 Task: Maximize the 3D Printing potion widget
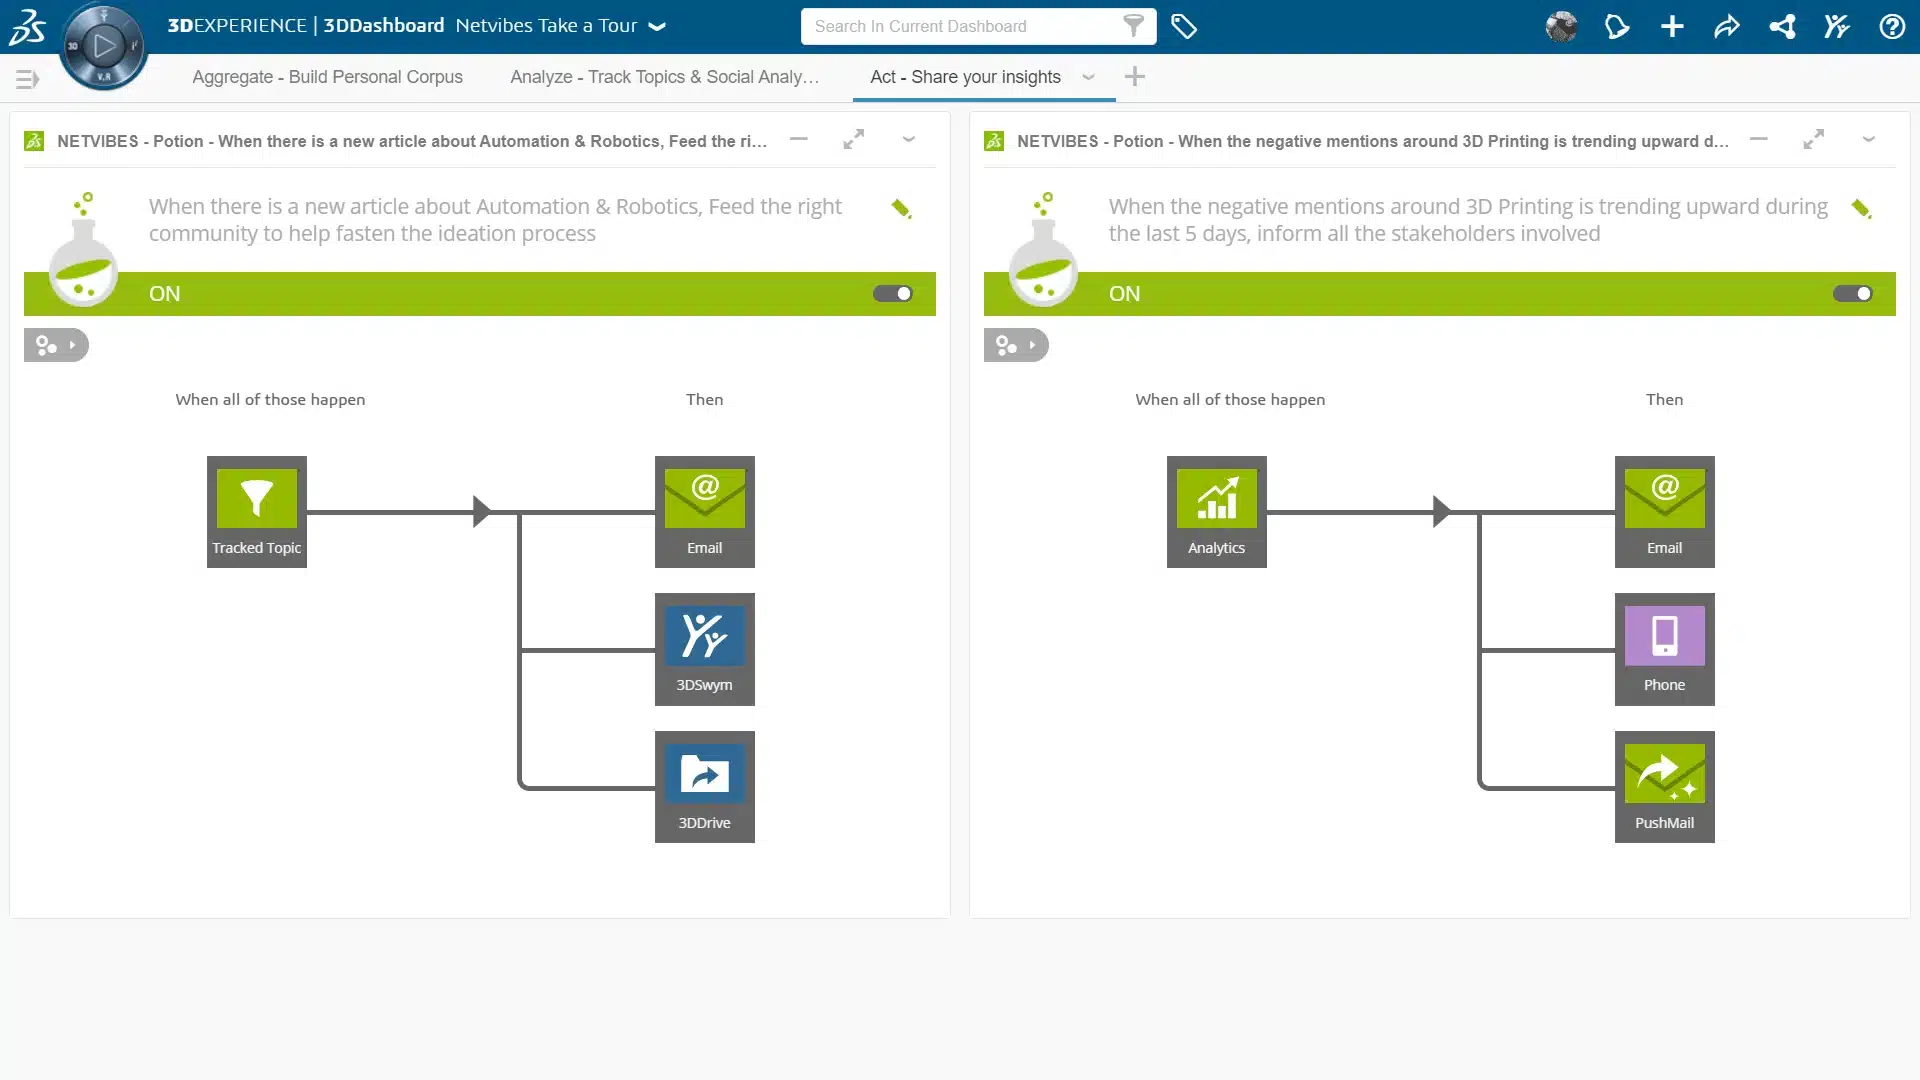coord(1815,140)
